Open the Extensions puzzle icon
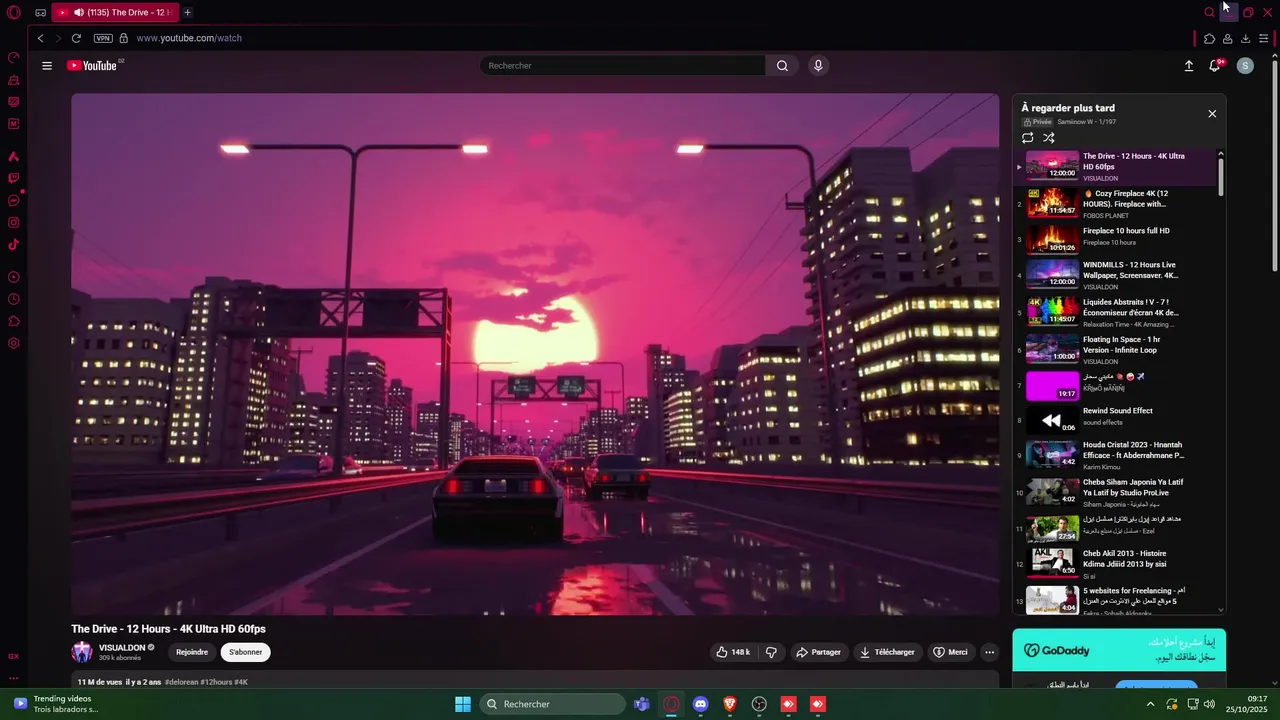 (1209, 38)
